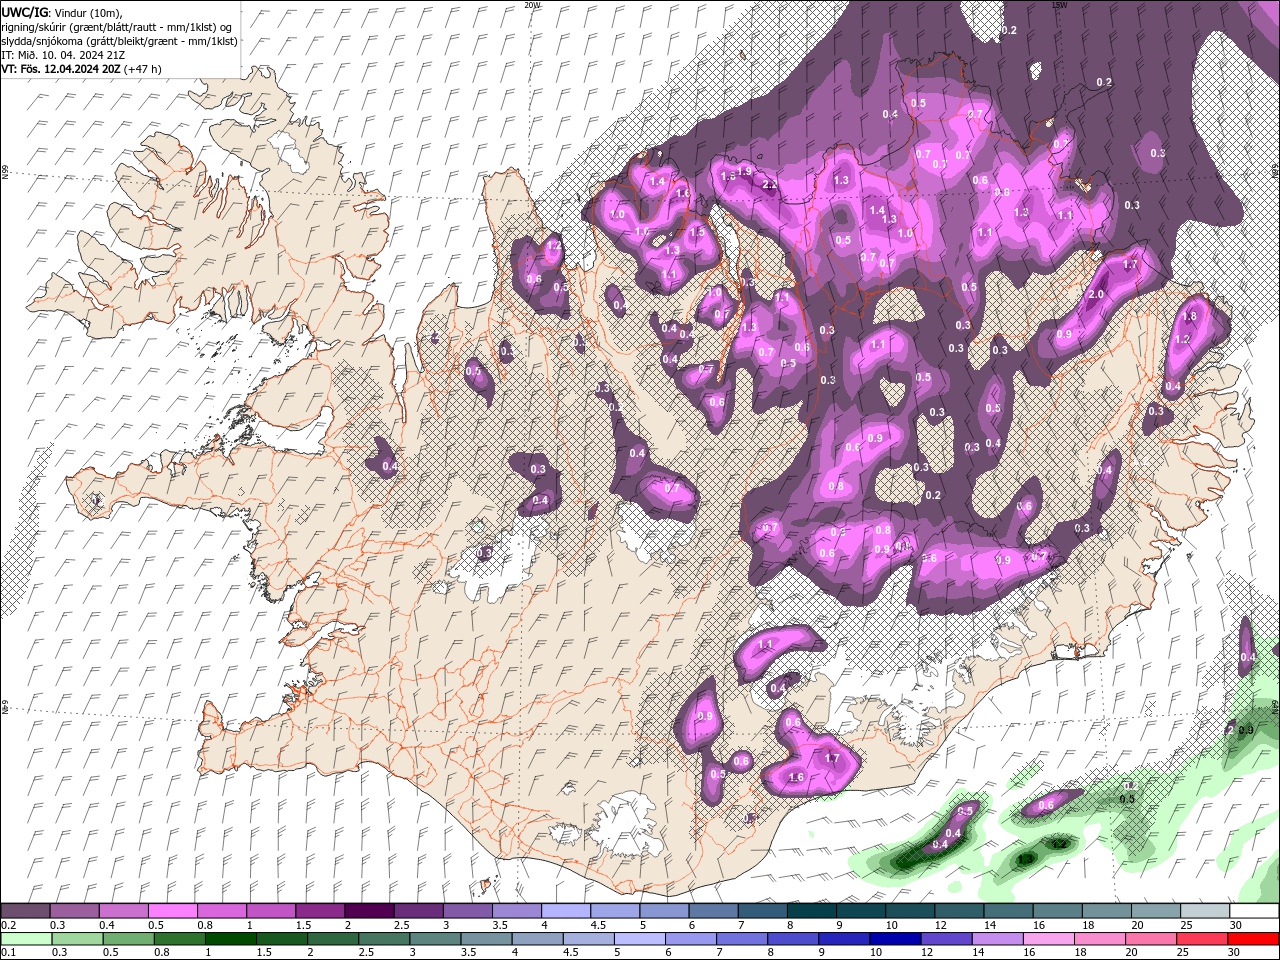Click the 'rigning/skúrir' legend description line

pos(117,26)
